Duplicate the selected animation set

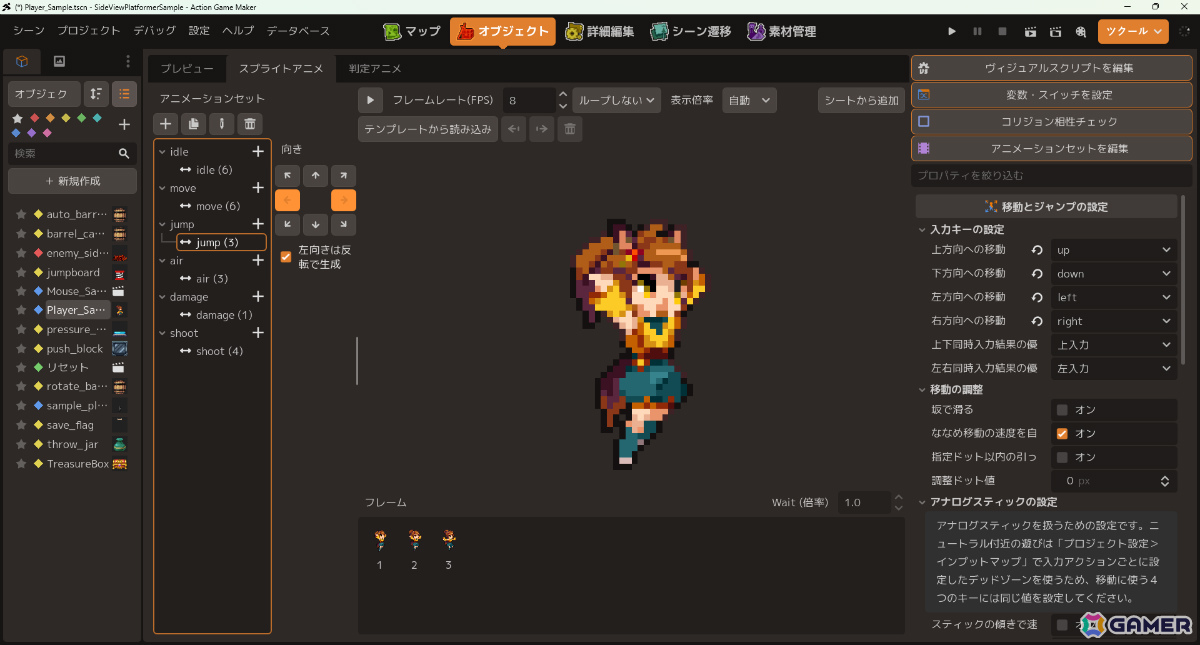[194, 123]
